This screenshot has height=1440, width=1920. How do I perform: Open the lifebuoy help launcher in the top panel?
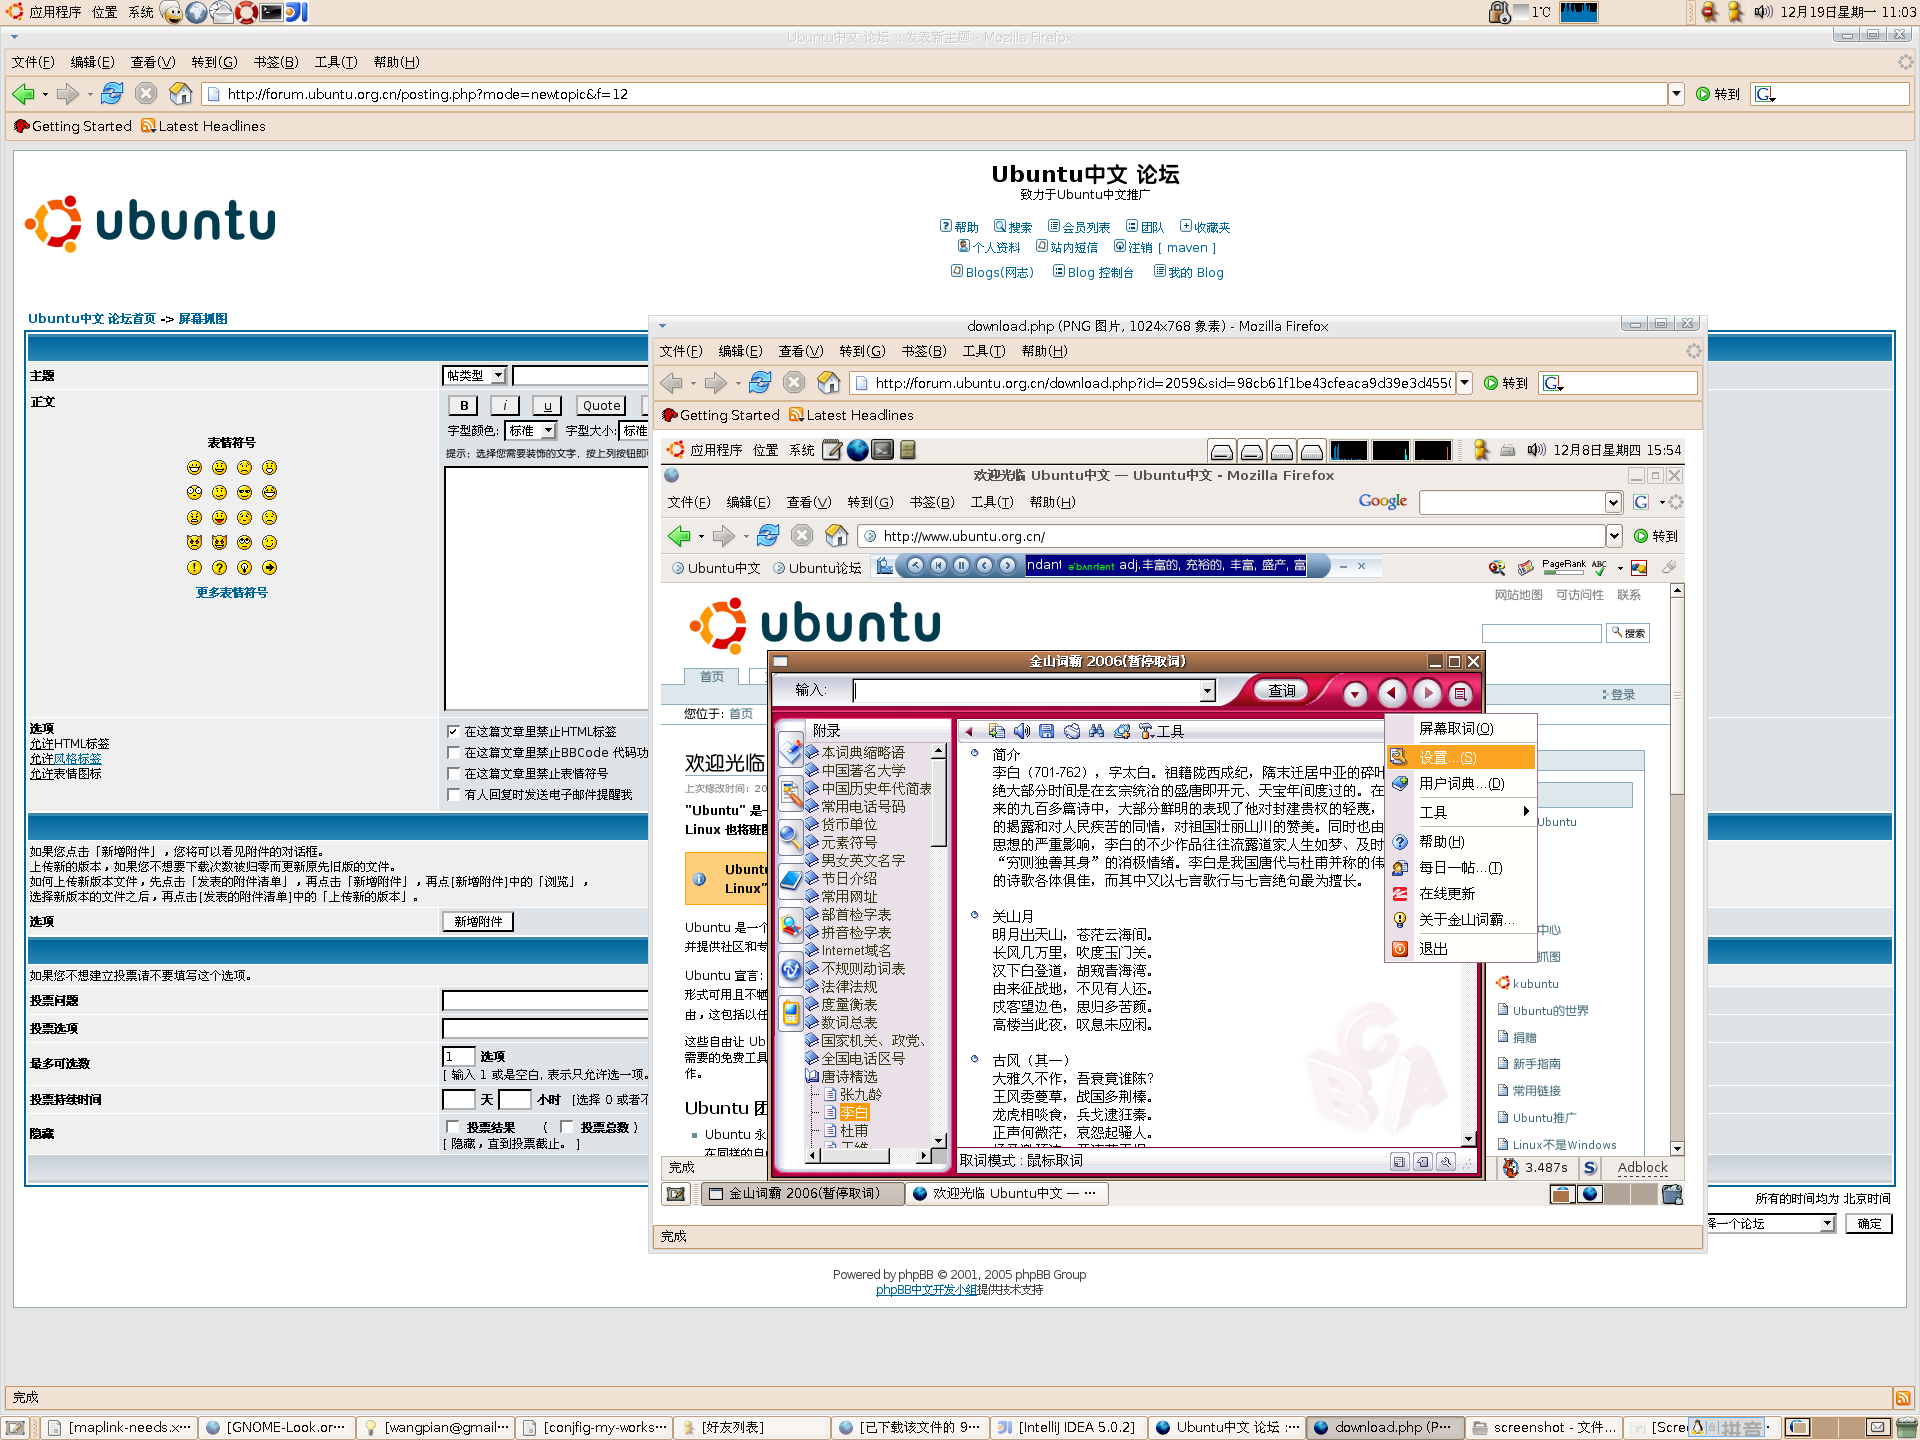(246, 12)
